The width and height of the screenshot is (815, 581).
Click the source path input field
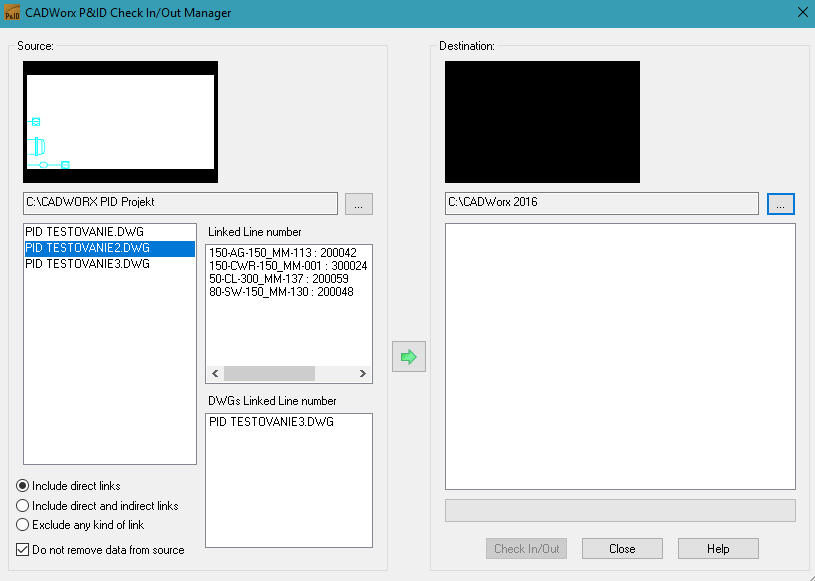click(x=180, y=203)
